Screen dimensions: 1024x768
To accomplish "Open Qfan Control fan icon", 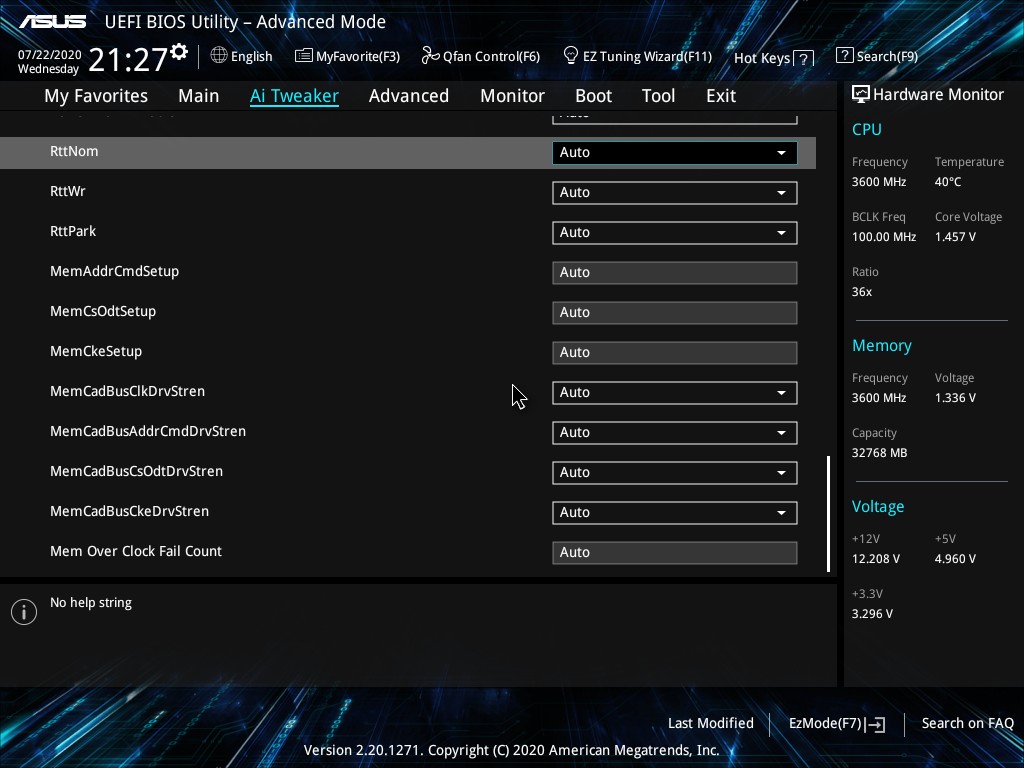I will [x=430, y=56].
